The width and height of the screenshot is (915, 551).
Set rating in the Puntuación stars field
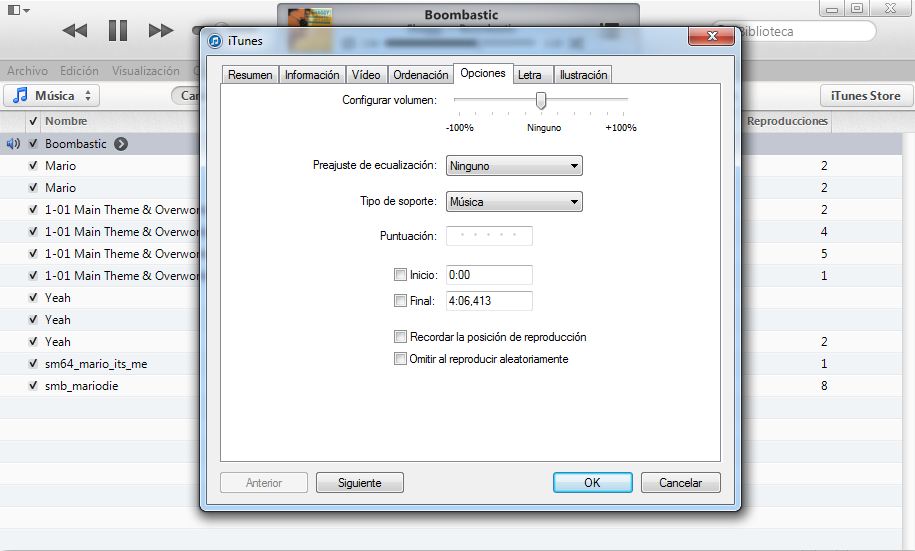(489, 235)
